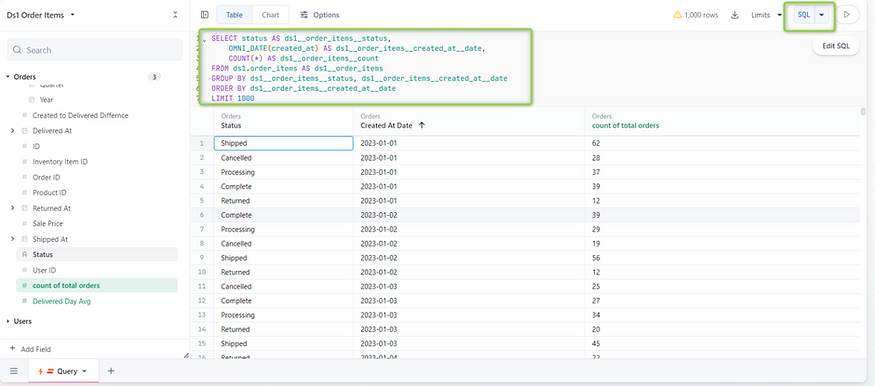Toggle the sidebar layout icon
The image size is (875, 386).
click(x=205, y=15)
